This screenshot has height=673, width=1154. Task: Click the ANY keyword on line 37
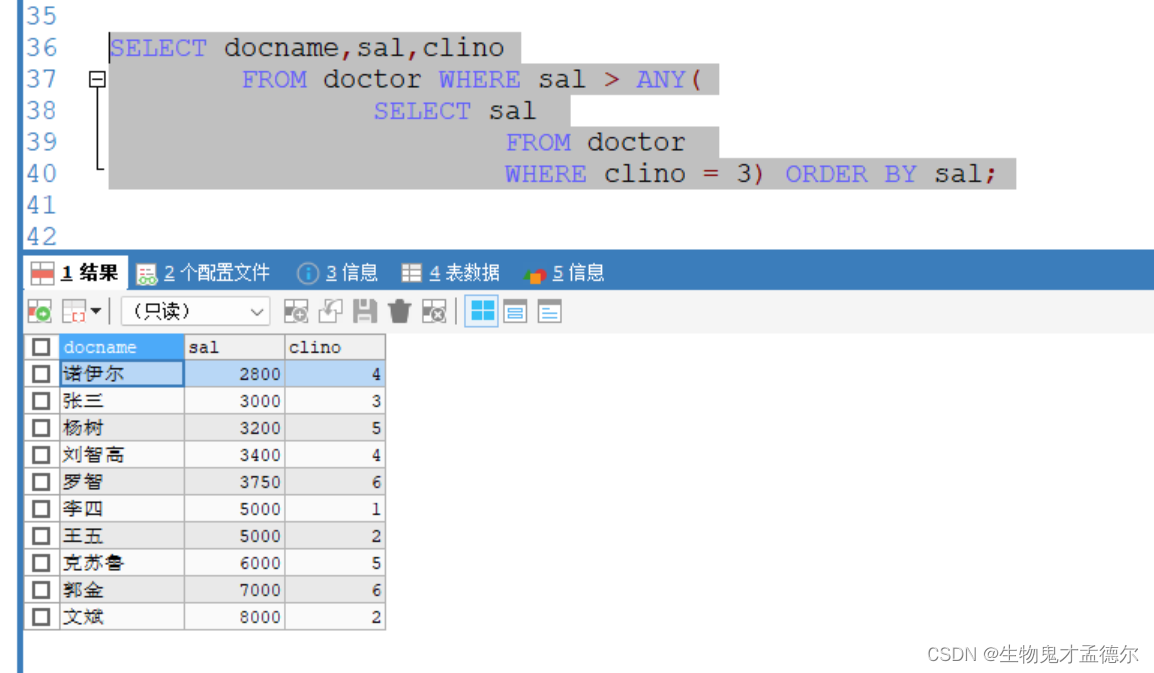coord(661,79)
